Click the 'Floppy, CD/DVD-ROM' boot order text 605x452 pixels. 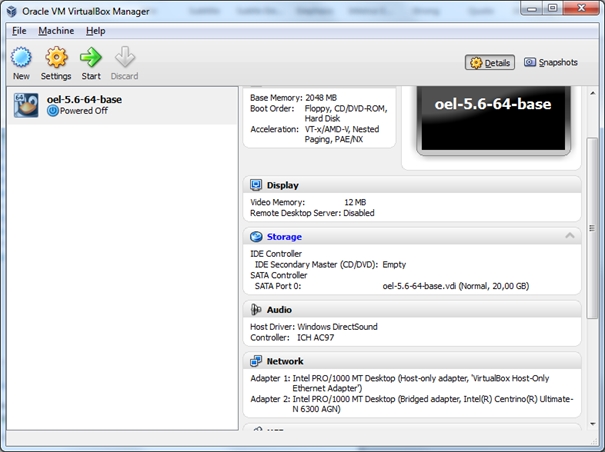click(346, 108)
